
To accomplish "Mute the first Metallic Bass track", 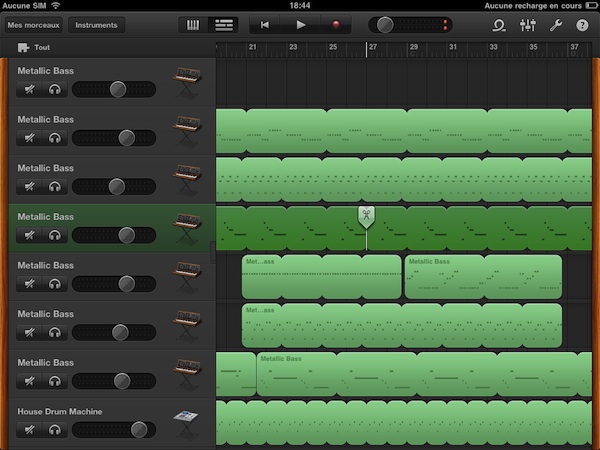I will tap(29, 90).
